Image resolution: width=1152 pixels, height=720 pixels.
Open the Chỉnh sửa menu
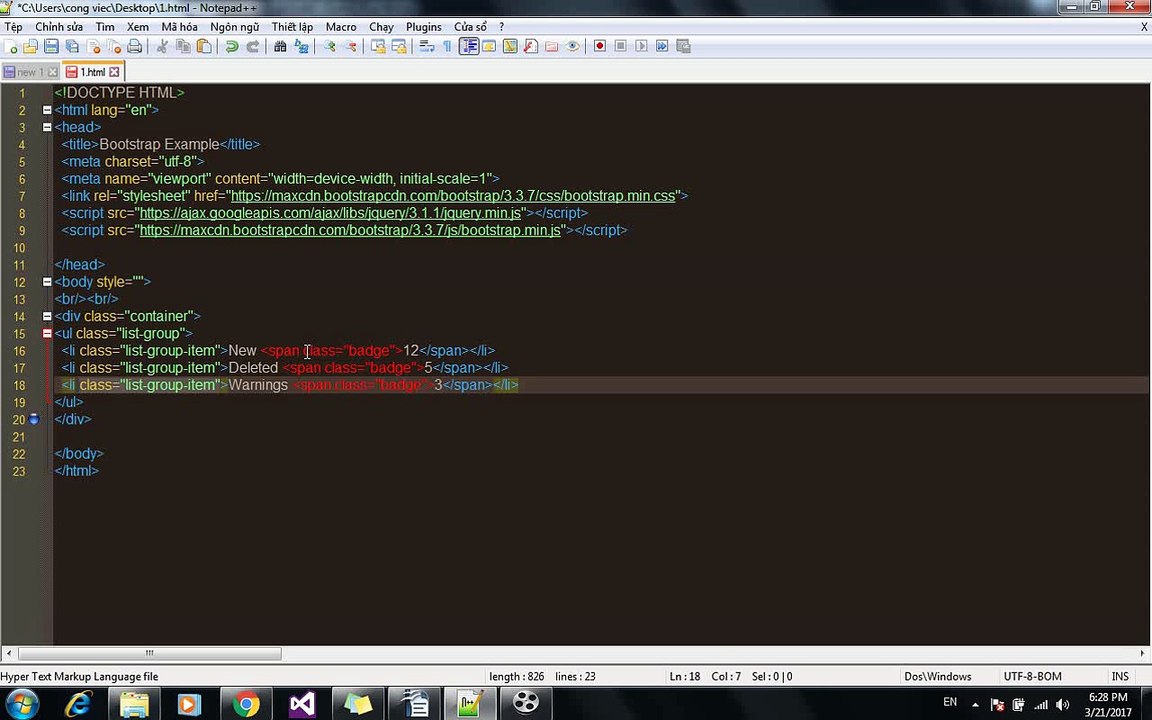pos(59,26)
